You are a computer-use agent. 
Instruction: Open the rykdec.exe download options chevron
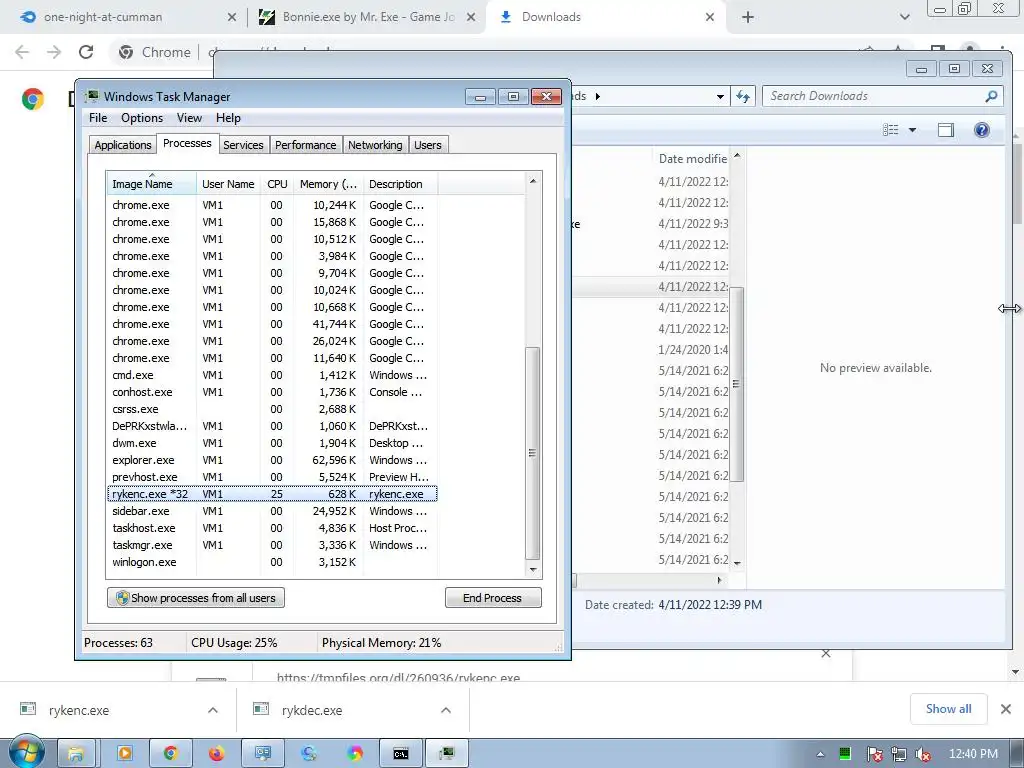[x=445, y=710]
